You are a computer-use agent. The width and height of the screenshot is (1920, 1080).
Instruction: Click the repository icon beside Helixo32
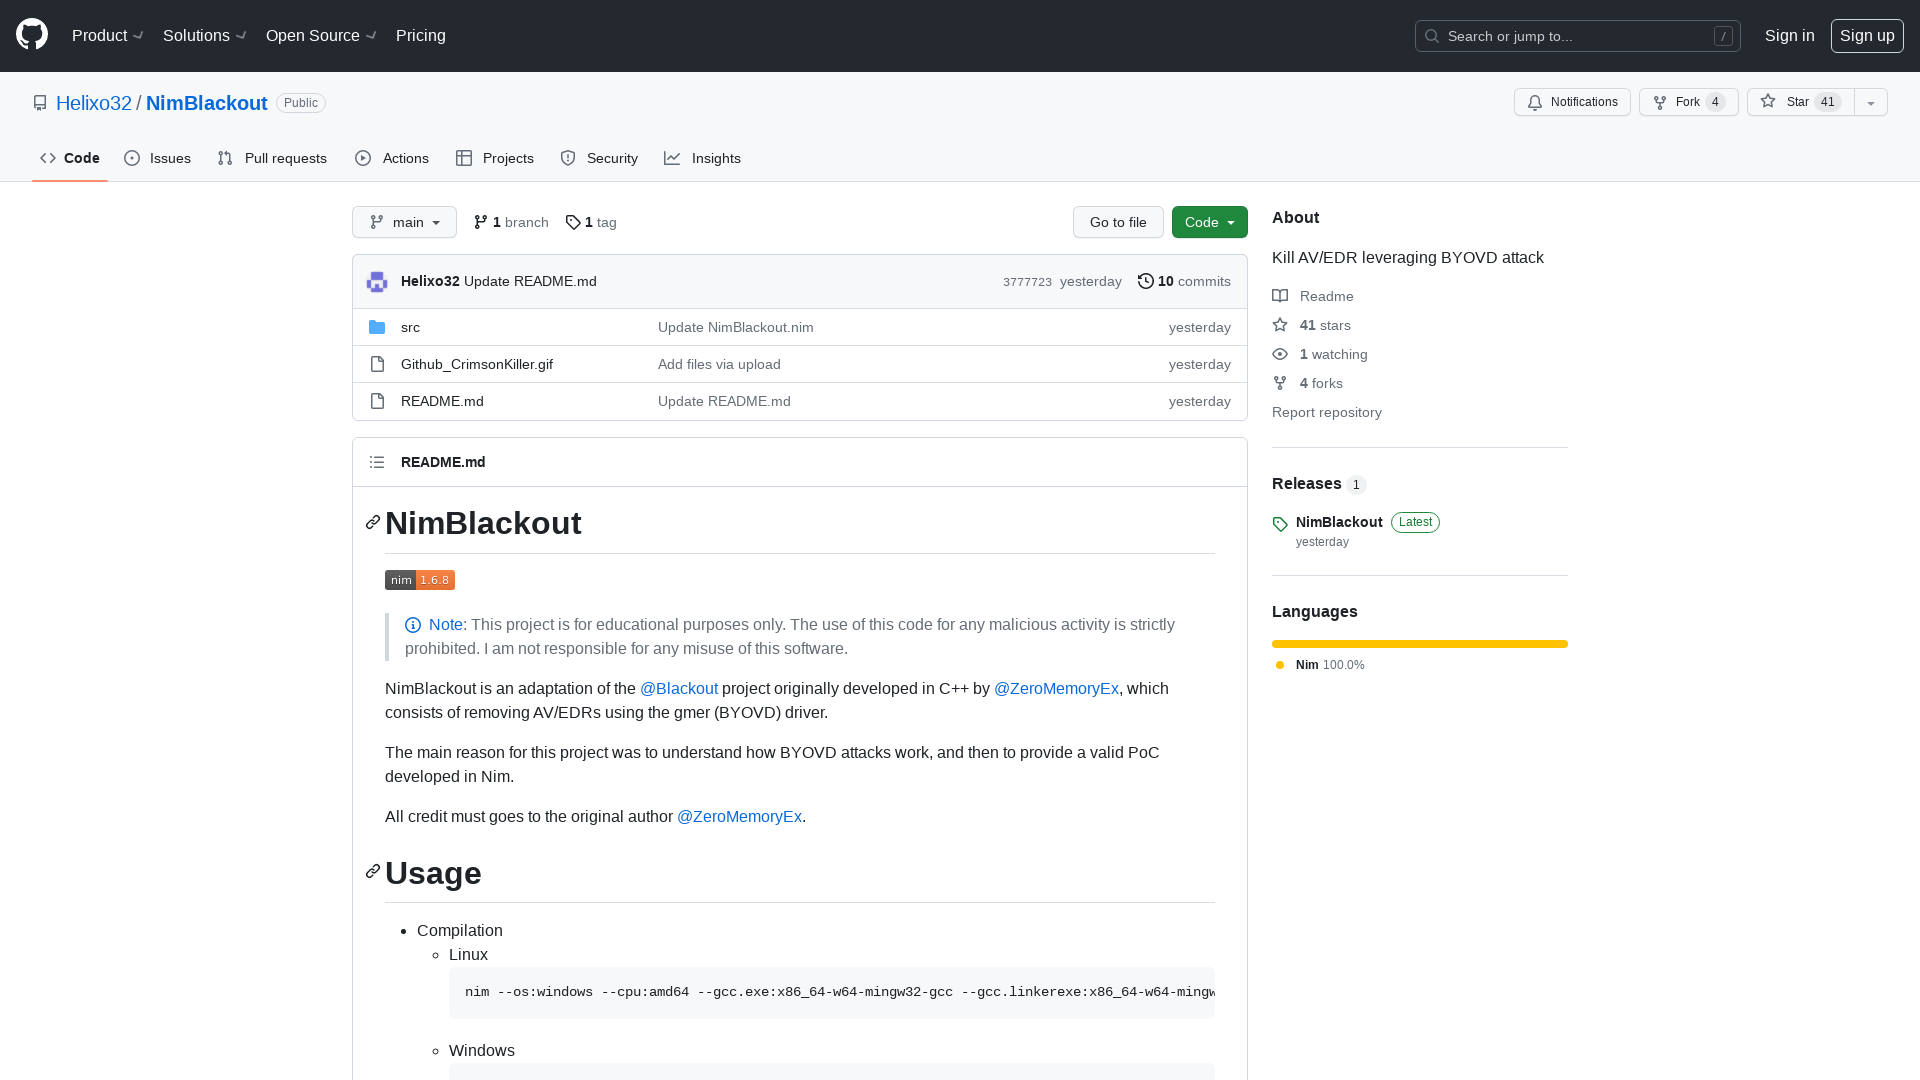[40, 103]
